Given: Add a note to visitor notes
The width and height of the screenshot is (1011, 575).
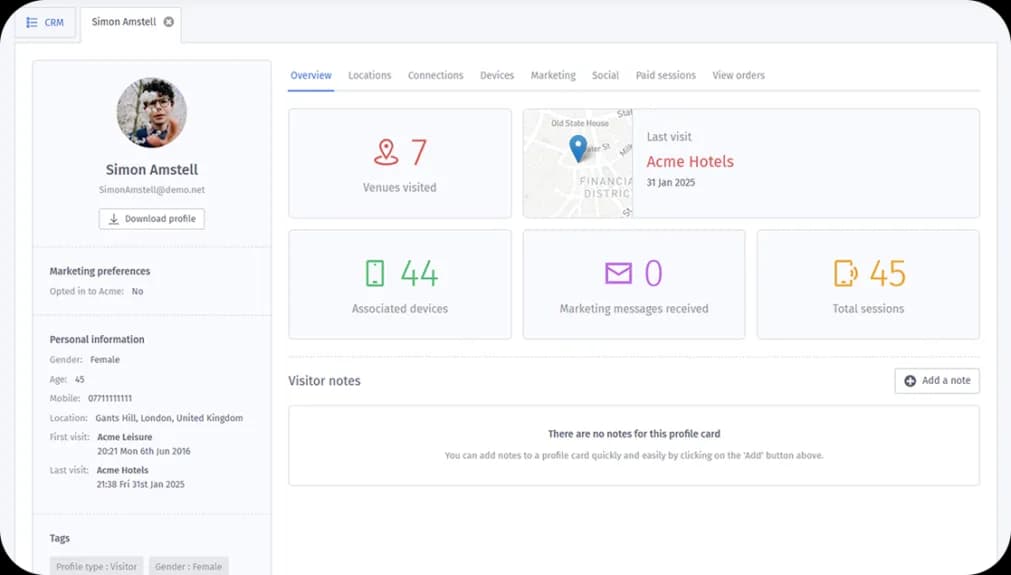Looking at the screenshot, I should point(936,381).
